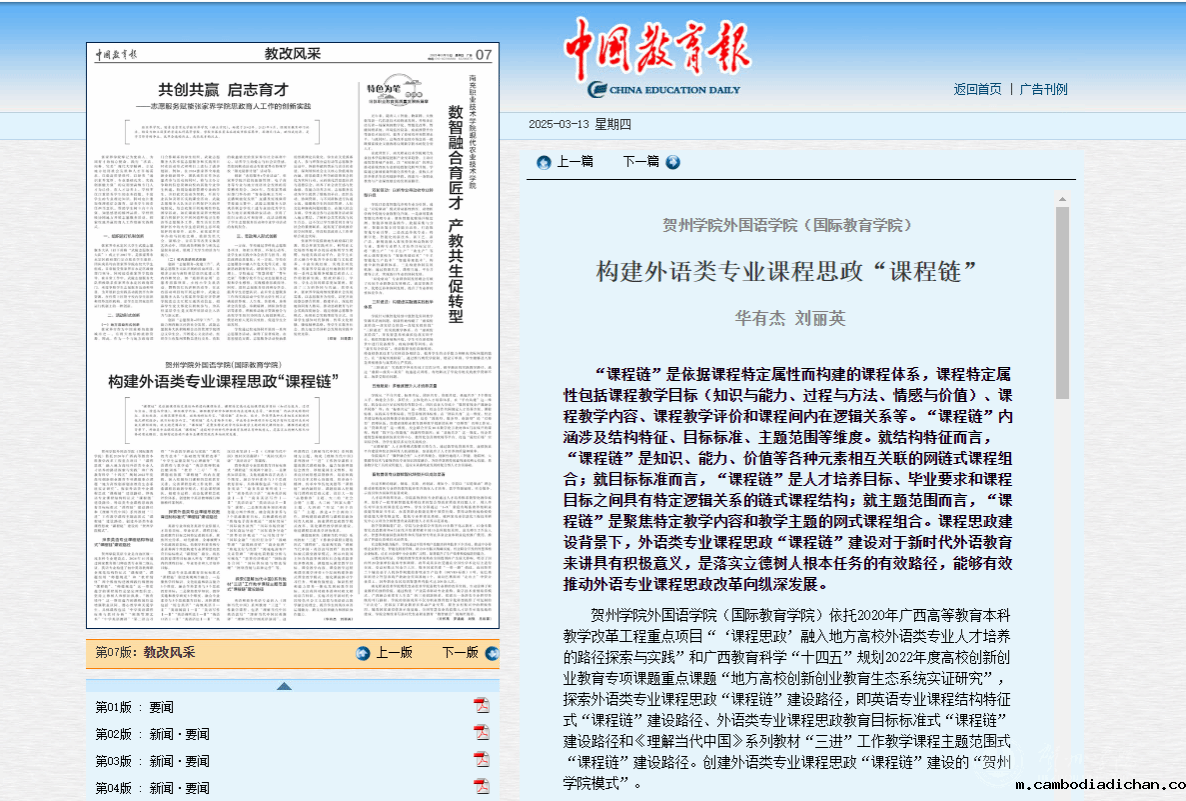Collapse the page list with the up triangle

click(x=284, y=686)
